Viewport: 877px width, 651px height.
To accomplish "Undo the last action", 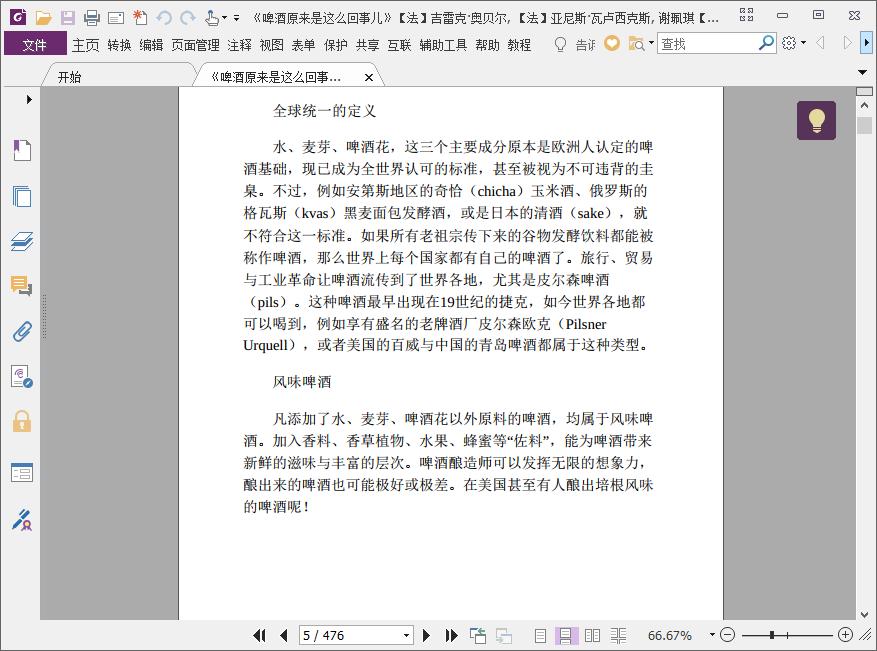I will click(x=164, y=18).
